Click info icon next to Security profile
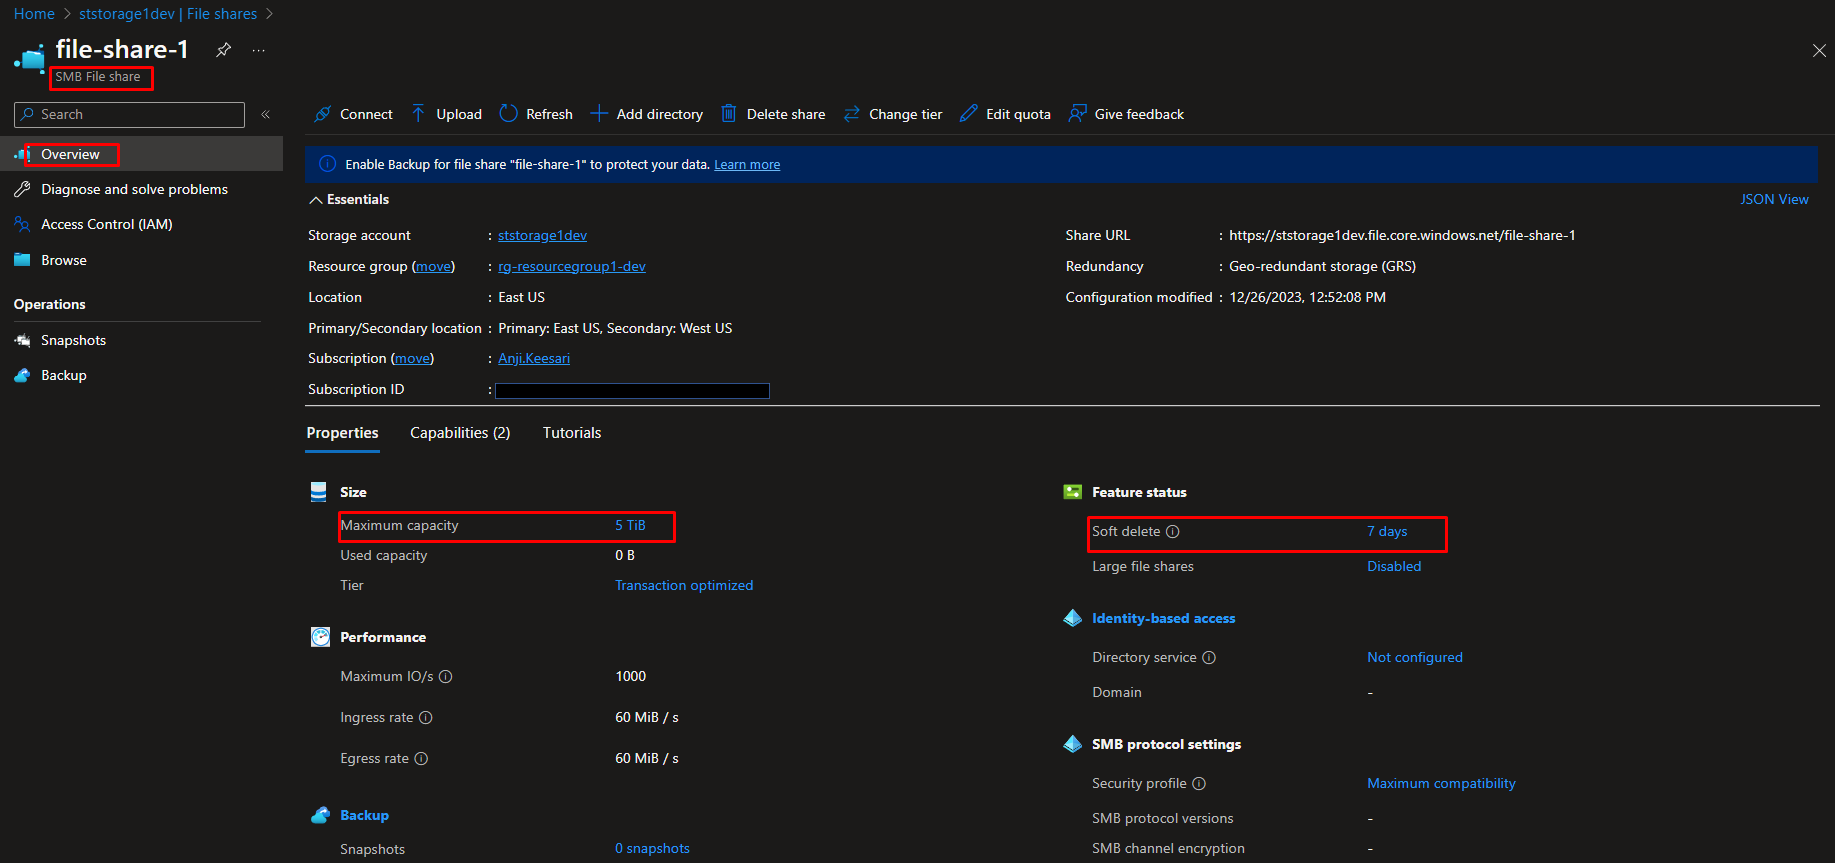This screenshot has width=1835, height=863. click(1199, 784)
